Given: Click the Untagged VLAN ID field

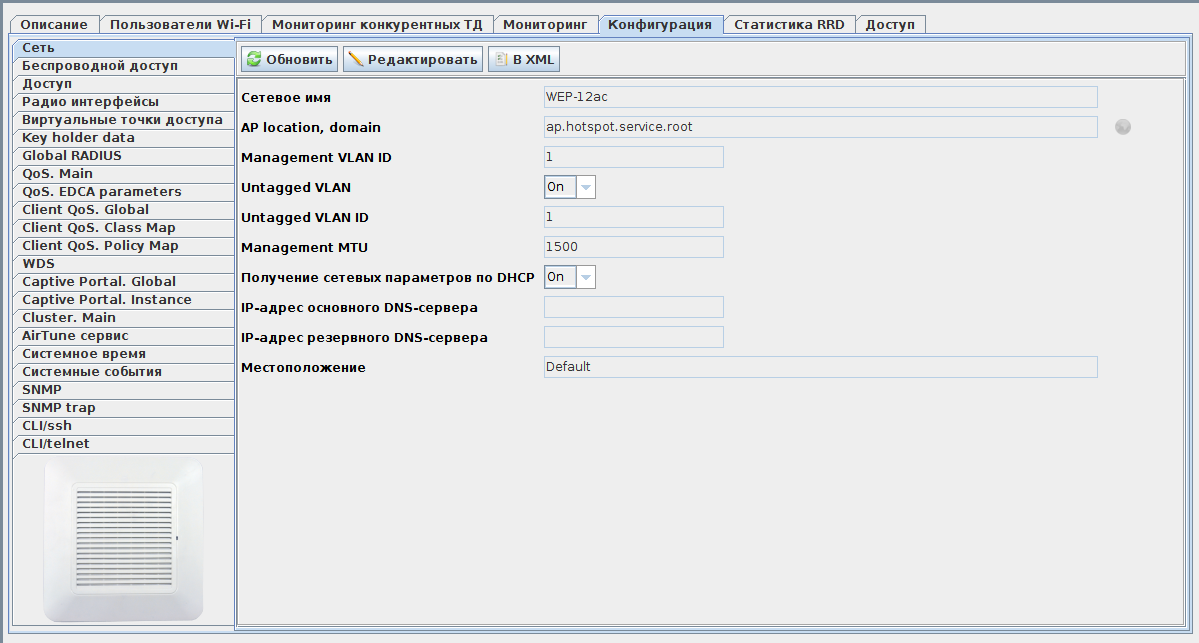Looking at the screenshot, I should [633, 217].
